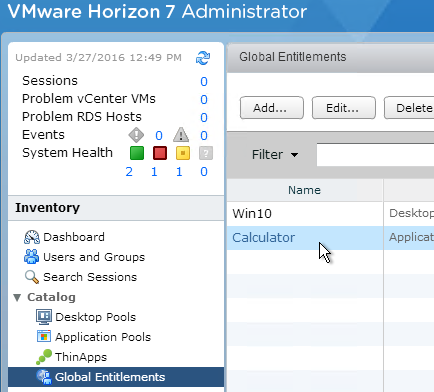Collapse the Catalog tree section
Viewport: 434px width, 392px height.
coord(17,297)
